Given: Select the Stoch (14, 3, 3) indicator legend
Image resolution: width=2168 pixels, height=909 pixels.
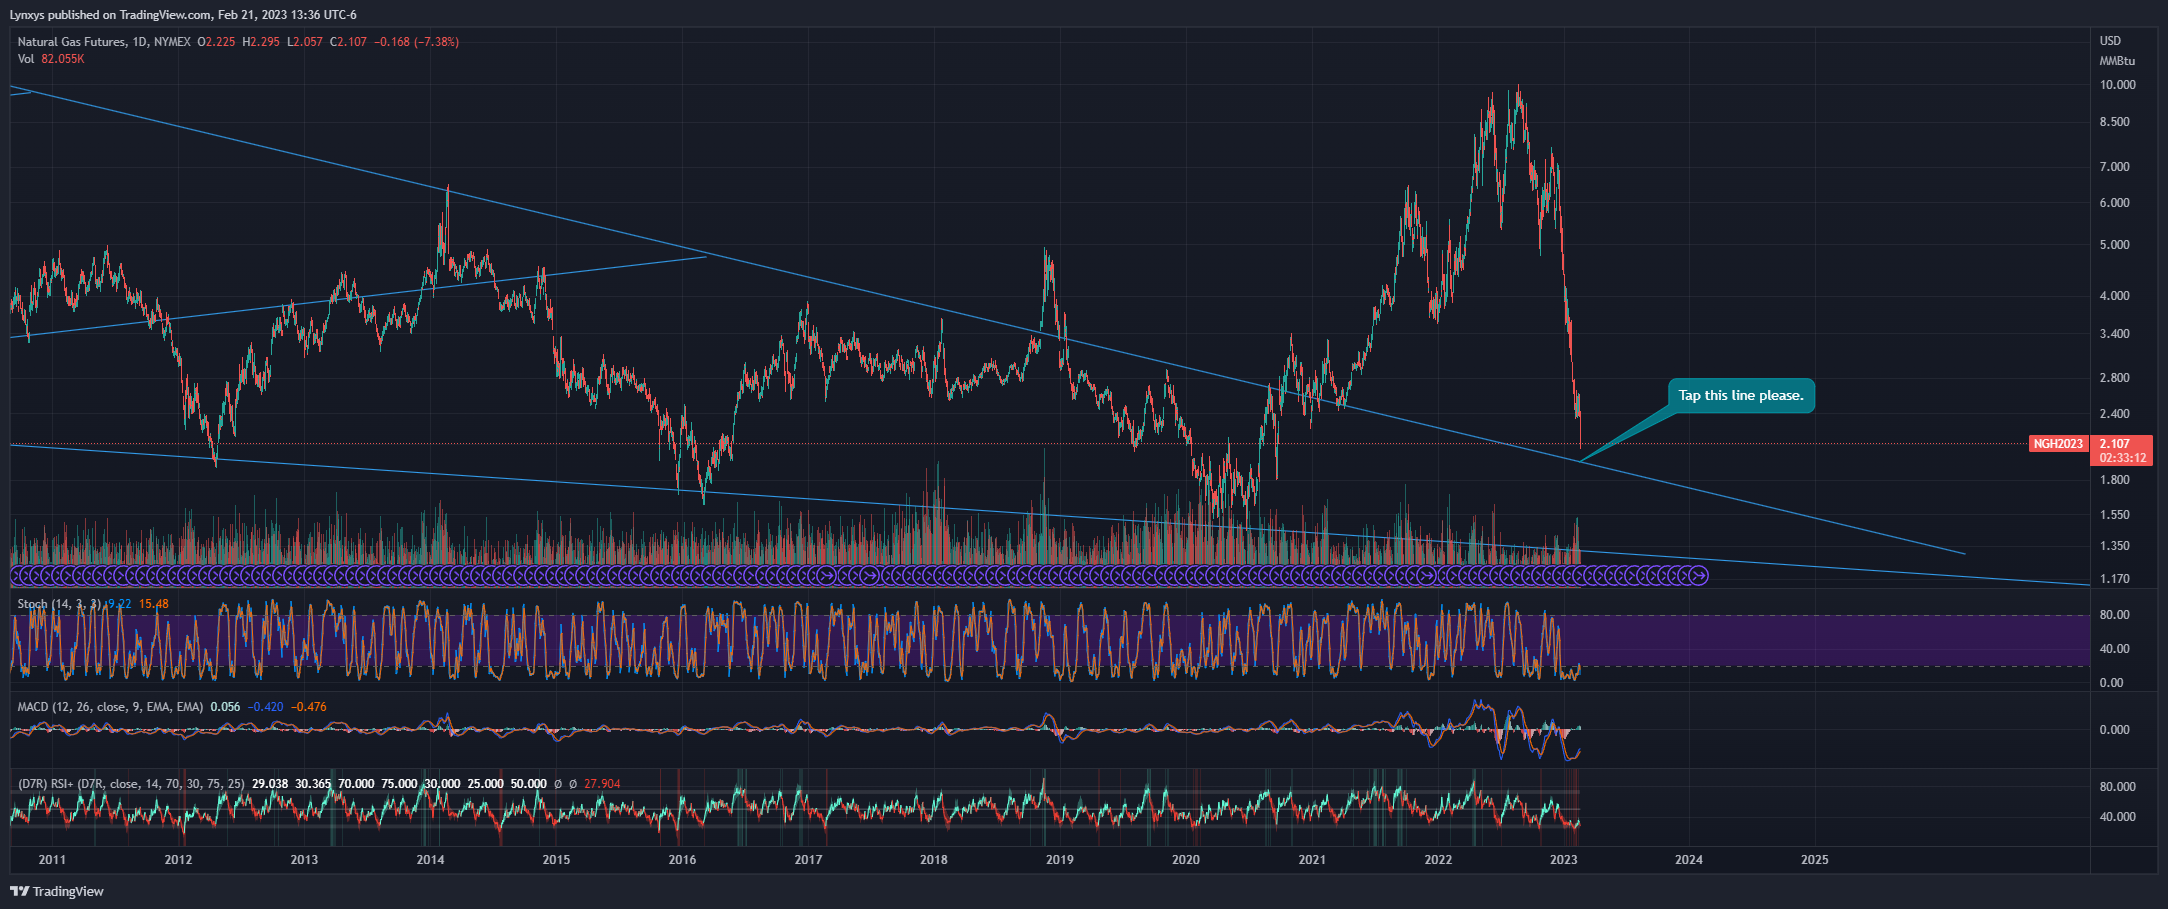Looking at the screenshot, I should pyautogui.click(x=59, y=604).
